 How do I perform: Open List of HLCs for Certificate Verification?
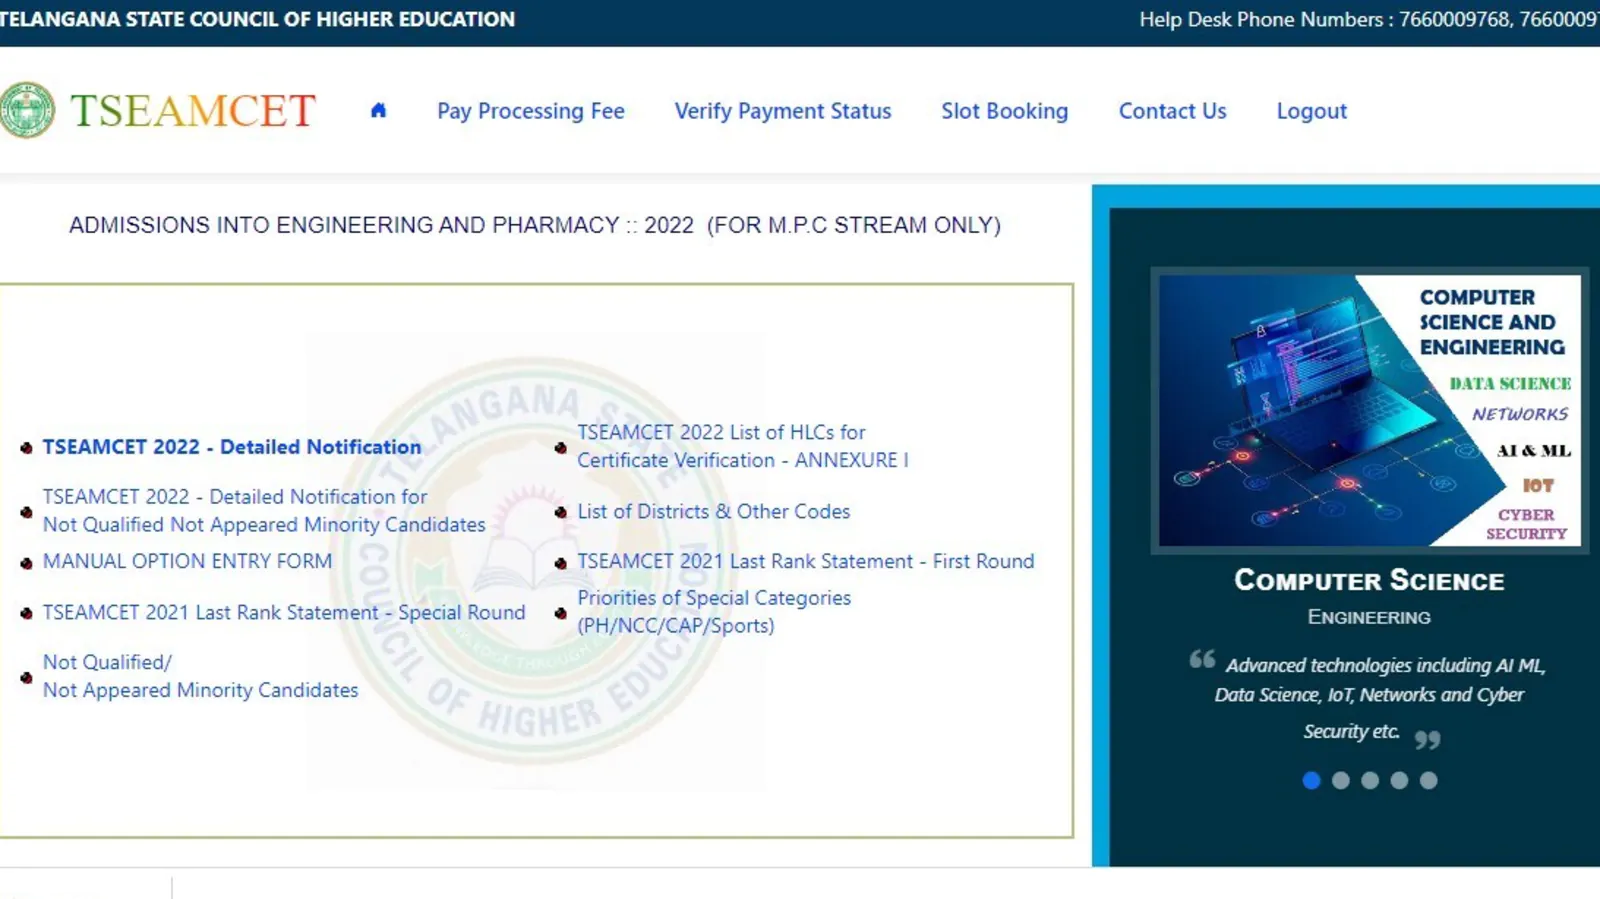(742, 446)
